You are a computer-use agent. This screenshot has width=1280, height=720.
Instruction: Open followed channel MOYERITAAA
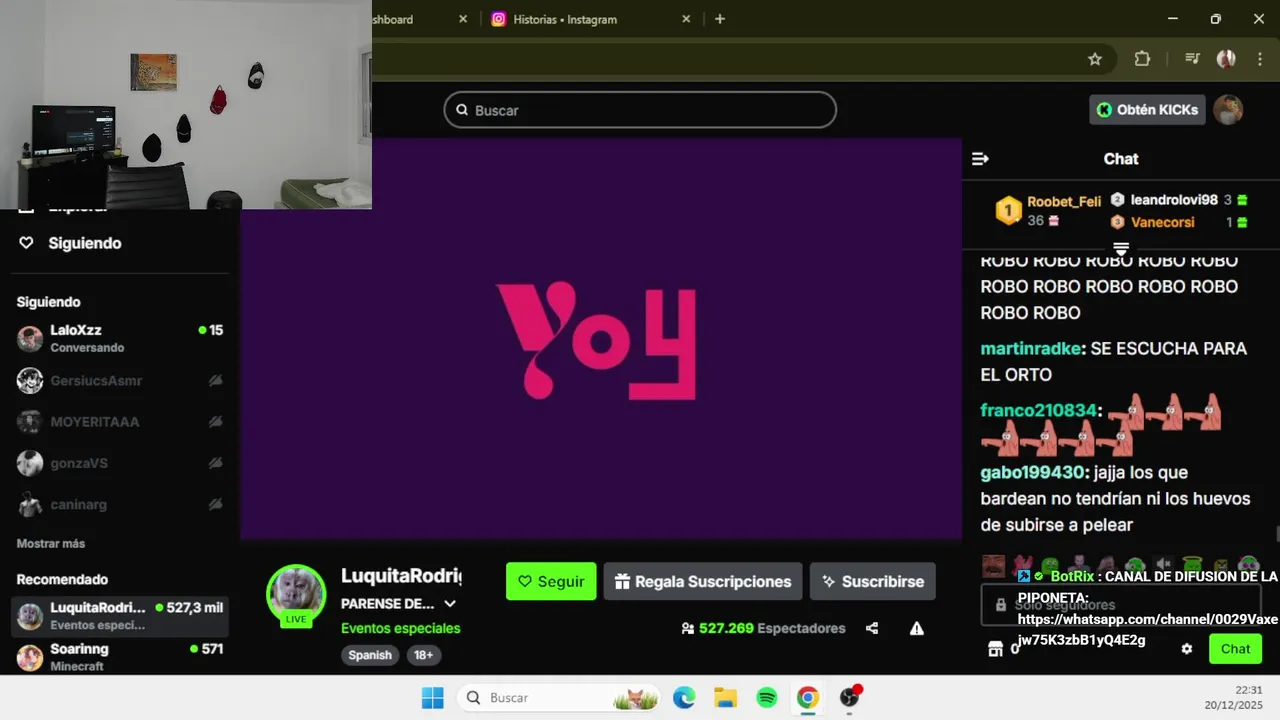[x=120, y=422]
